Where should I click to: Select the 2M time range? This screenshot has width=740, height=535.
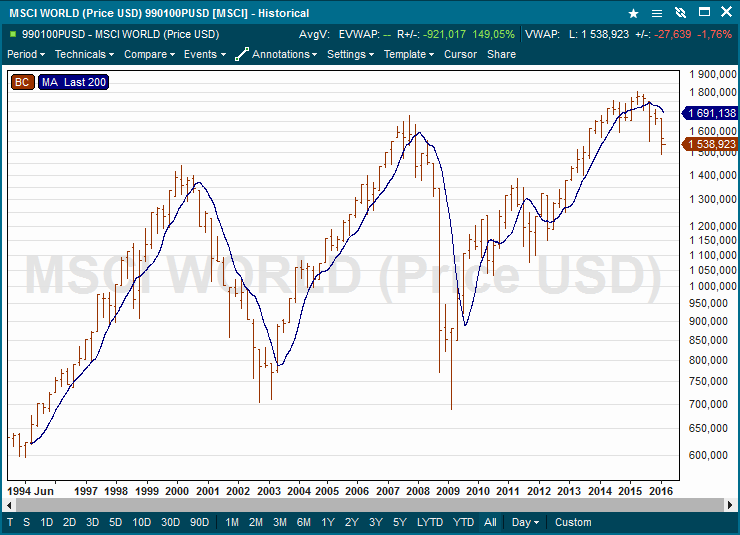[x=256, y=522]
